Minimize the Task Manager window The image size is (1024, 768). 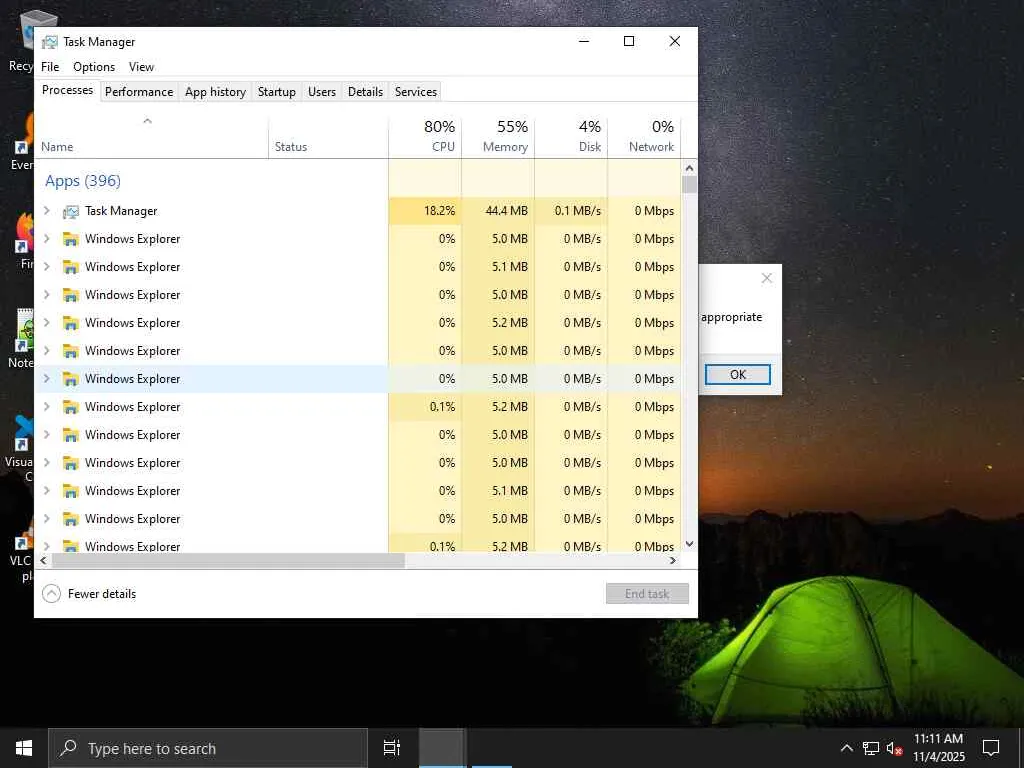pos(584,41)
